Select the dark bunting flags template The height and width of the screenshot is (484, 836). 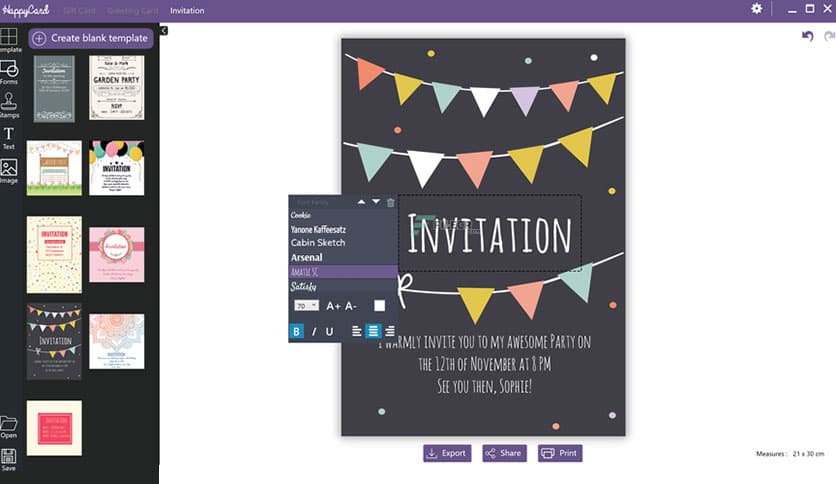54,342
